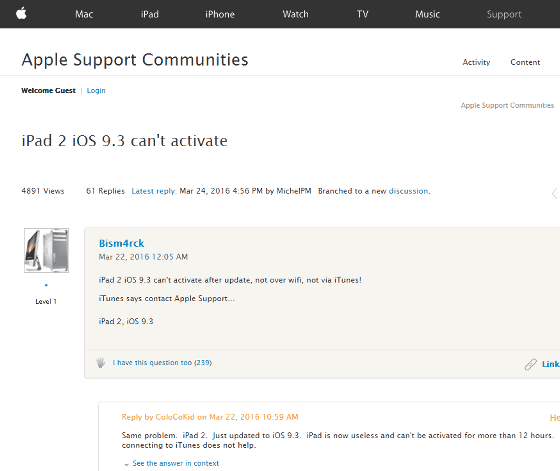Switch to the Content tab
560x471 pixels.
point(525,62)
